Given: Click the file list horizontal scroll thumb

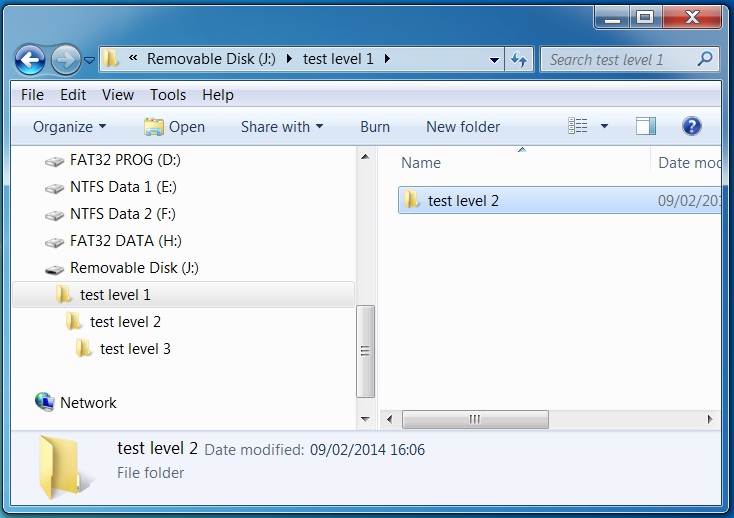Looking at the screenshot, I should pos(475,419).
